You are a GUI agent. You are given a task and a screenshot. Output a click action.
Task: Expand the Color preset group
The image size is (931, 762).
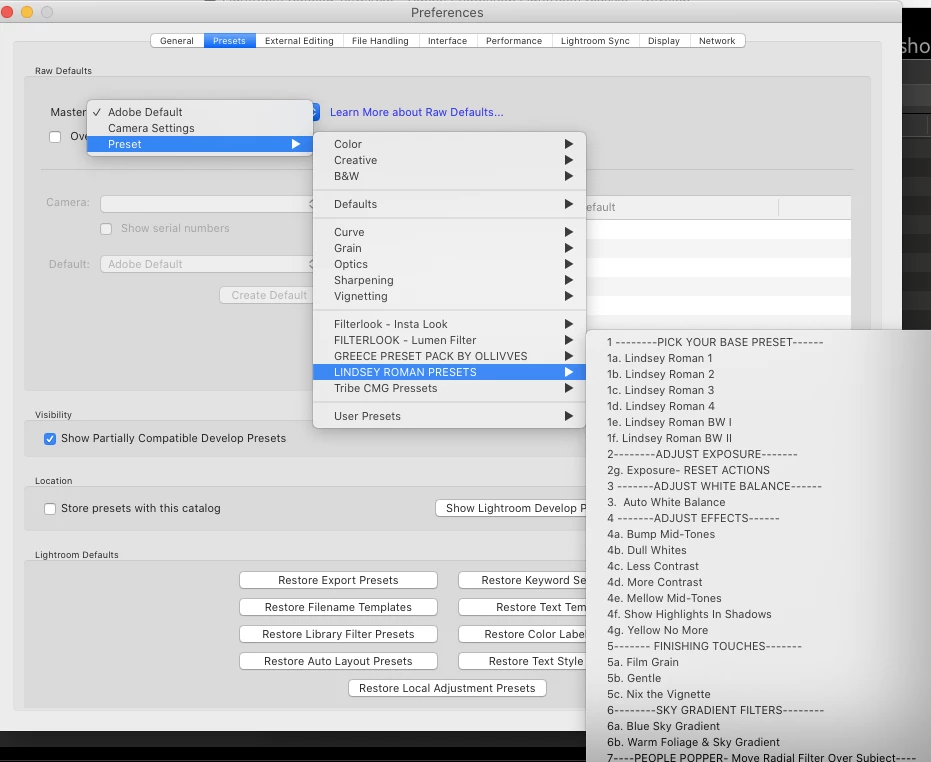click(449, 144)
